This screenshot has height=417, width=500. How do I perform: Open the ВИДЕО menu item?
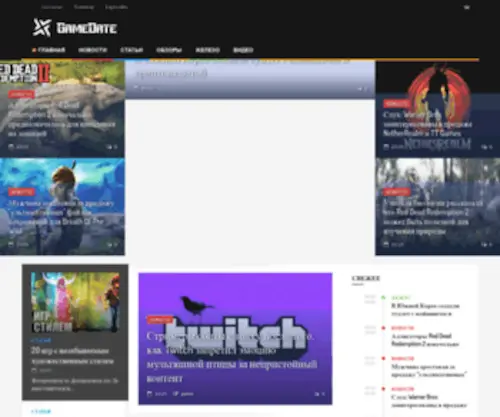coord(243,50)
